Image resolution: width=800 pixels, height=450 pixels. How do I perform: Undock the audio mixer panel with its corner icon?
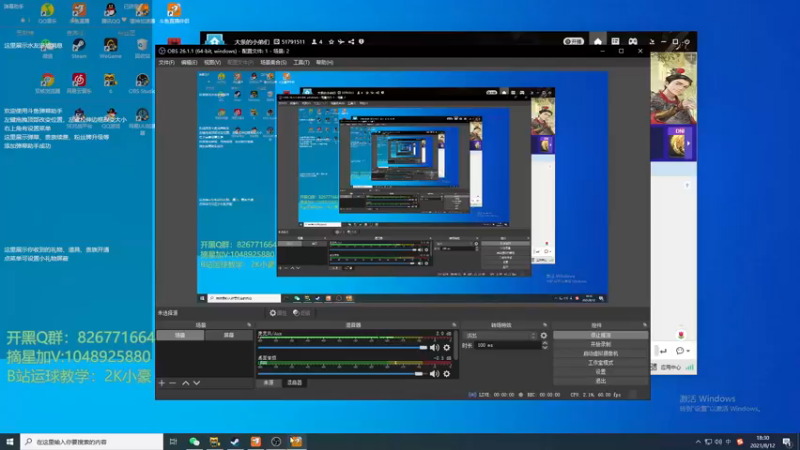[454, 325]
